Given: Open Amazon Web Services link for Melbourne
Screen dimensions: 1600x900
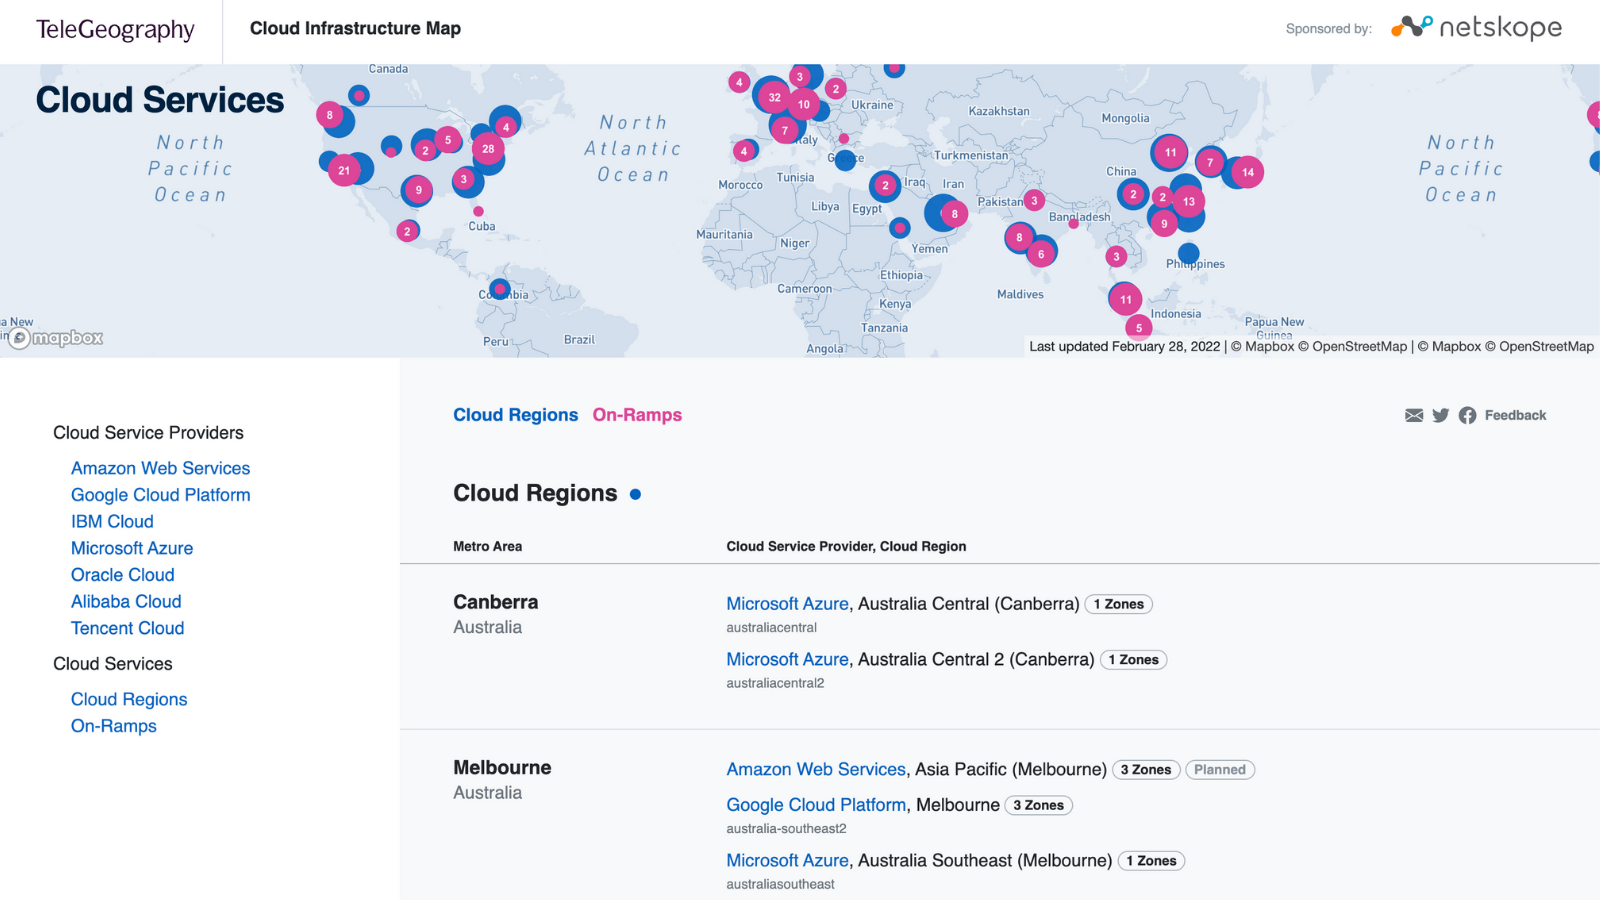Looking at the screenshot, I should (816, 769).
